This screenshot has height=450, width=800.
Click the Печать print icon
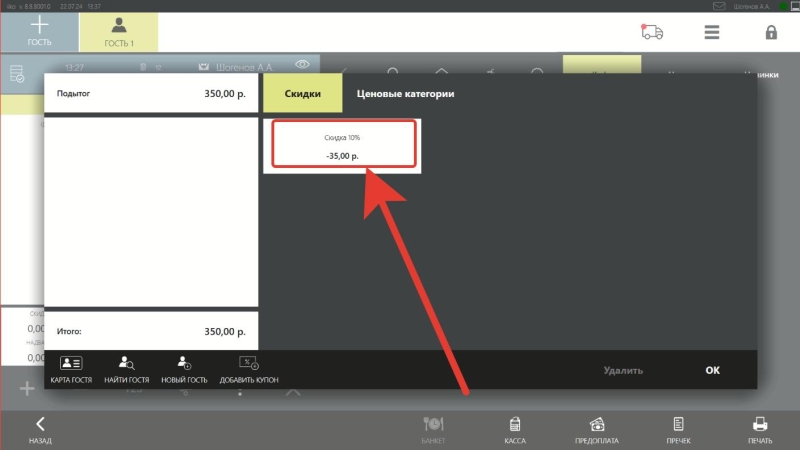coord(760,430)
